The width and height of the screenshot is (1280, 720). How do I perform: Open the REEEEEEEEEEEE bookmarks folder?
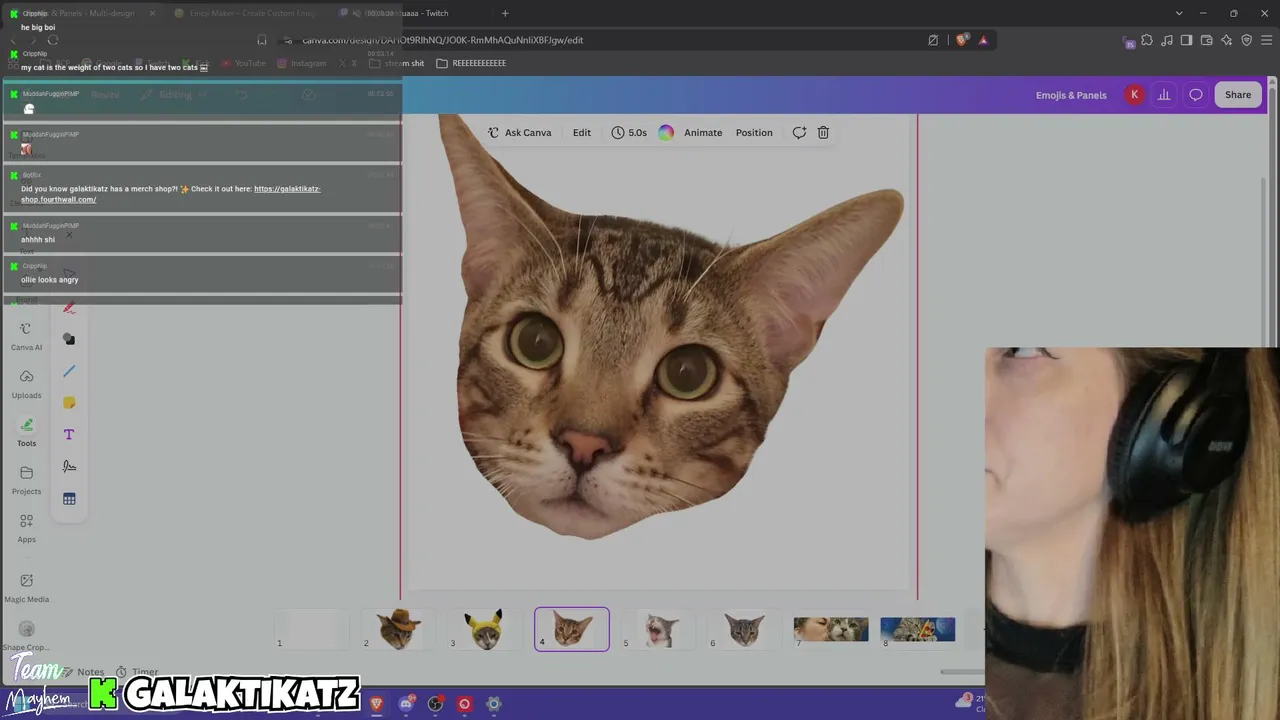point(471,63)
